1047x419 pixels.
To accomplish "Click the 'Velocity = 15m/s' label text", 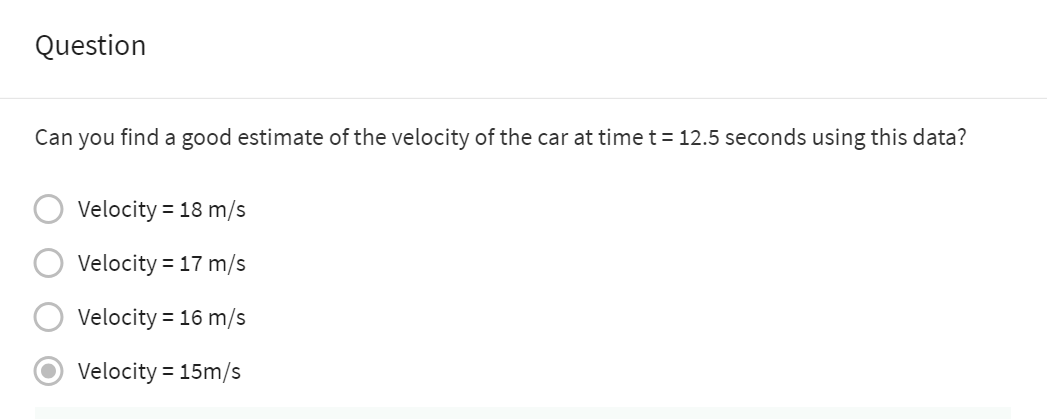I will [159, 372].
